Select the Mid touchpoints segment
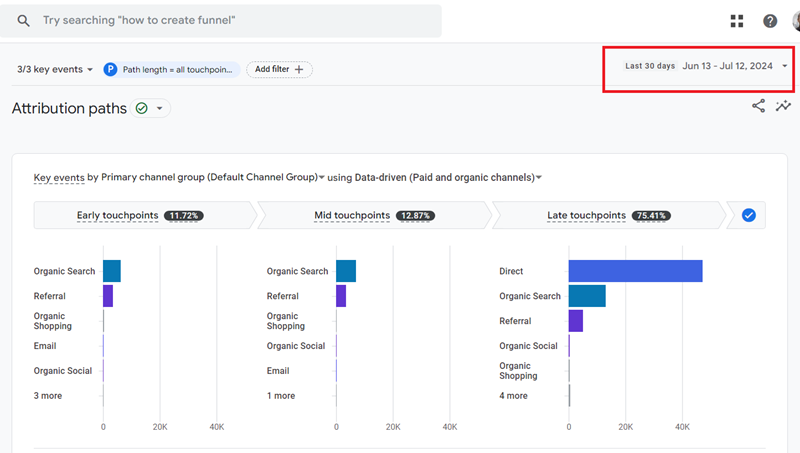Viewport: 800px width, 453px height. click(374, 215)
